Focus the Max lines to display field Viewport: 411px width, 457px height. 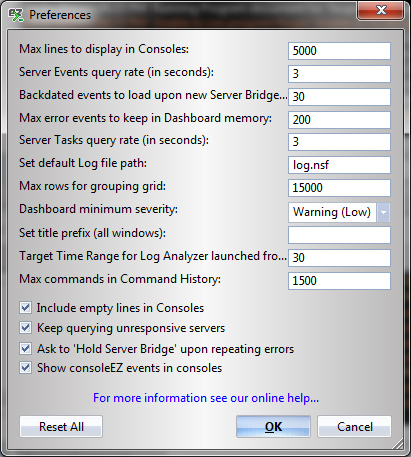[x=339, y=51]
